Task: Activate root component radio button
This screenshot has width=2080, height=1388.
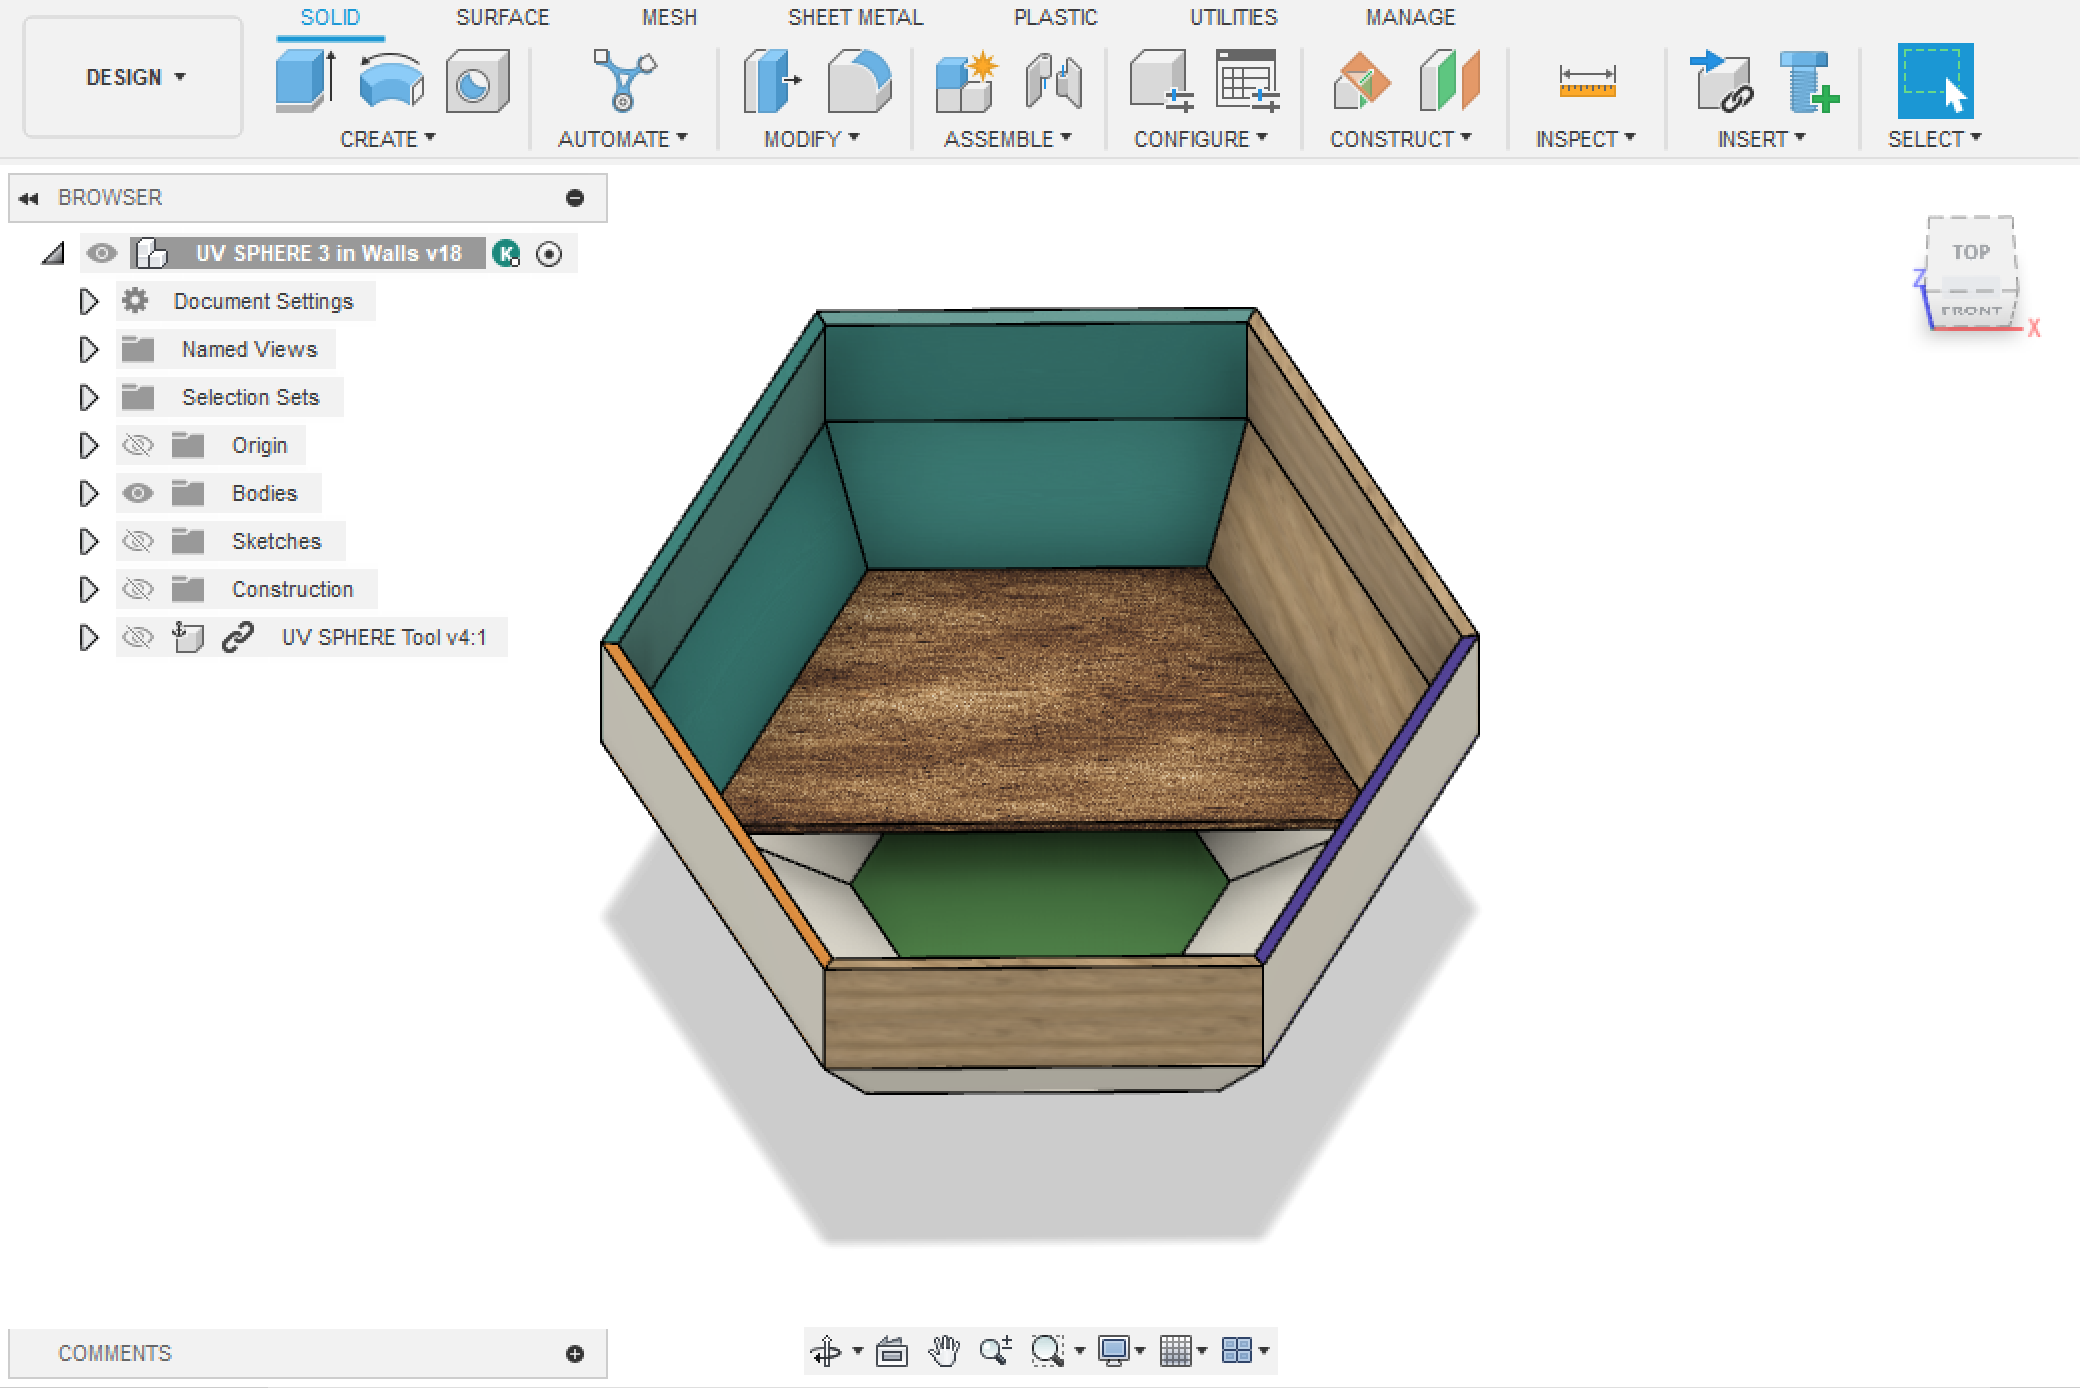Action: [x=549, y=254]
